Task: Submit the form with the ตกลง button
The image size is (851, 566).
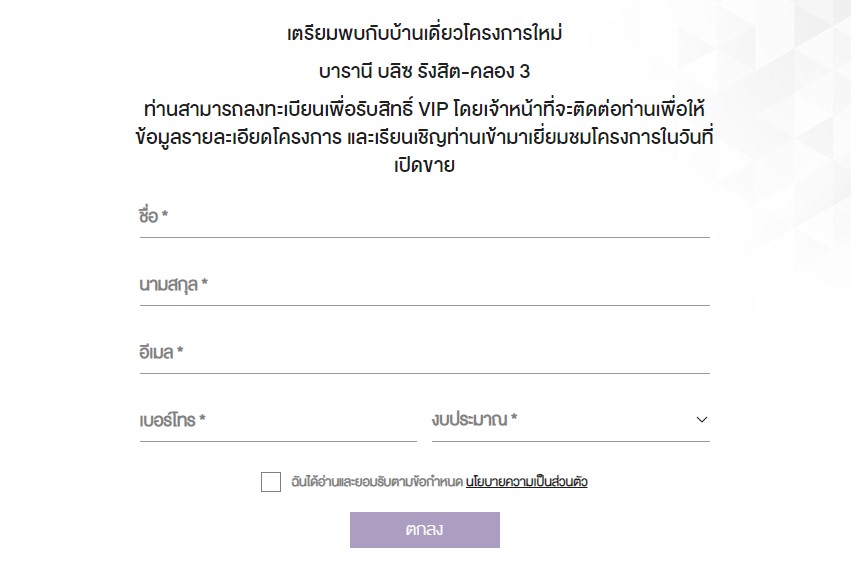Action: (x=424, y=530)
